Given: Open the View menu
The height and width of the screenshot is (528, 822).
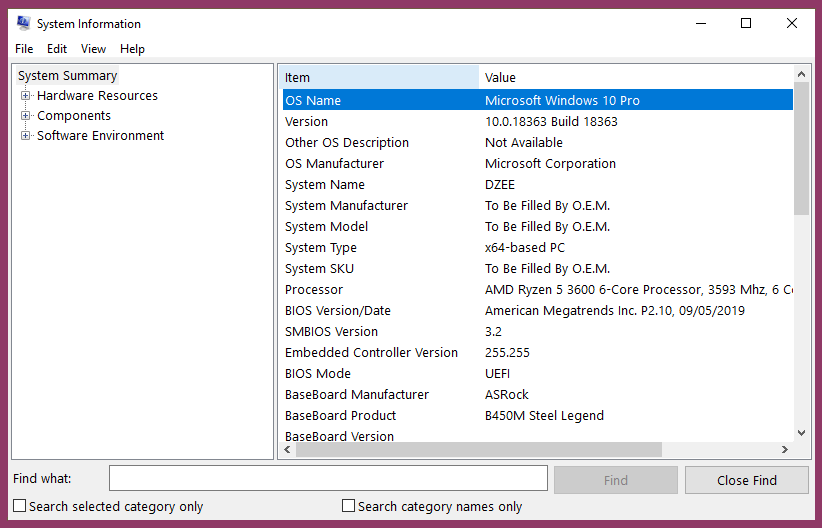Looking at the screenshot, I should pos(93,49).
